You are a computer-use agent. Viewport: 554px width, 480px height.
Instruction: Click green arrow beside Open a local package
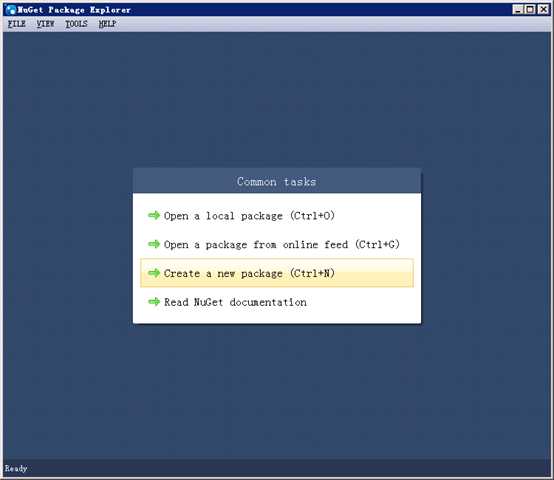coord(154,215)
